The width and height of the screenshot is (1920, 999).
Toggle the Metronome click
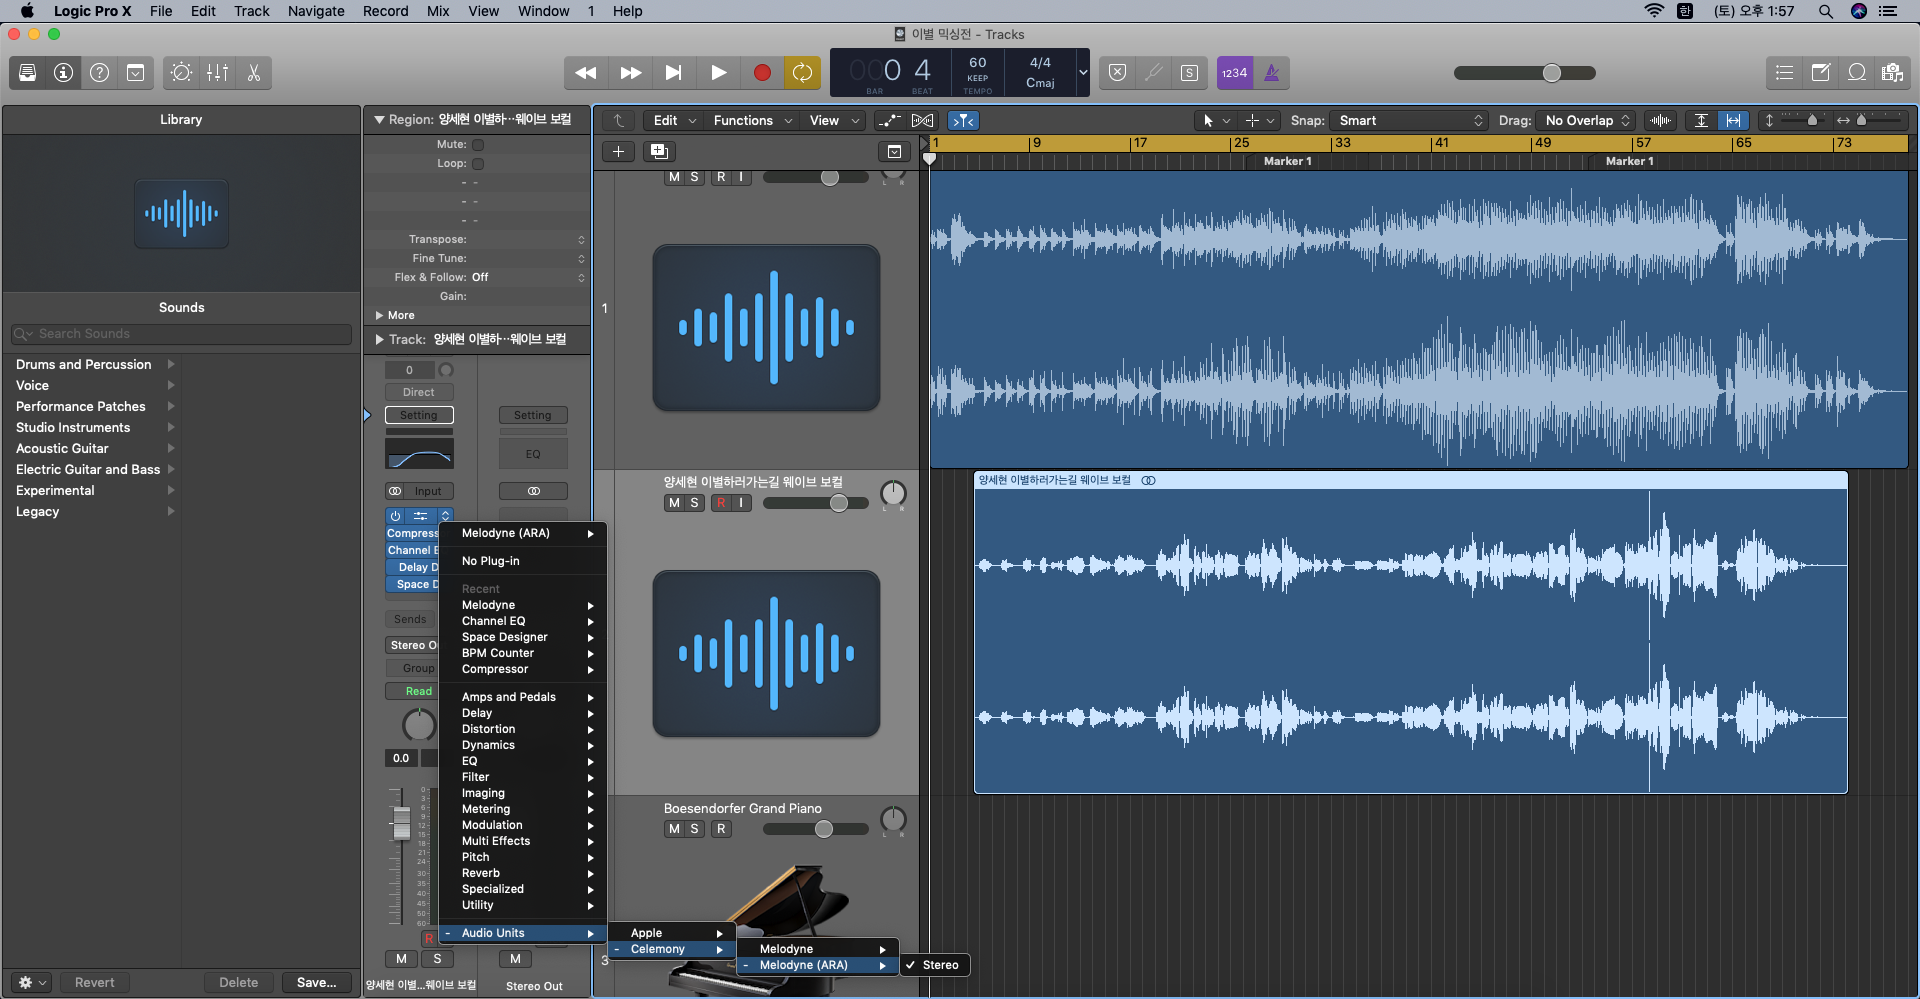(1272, 73)
